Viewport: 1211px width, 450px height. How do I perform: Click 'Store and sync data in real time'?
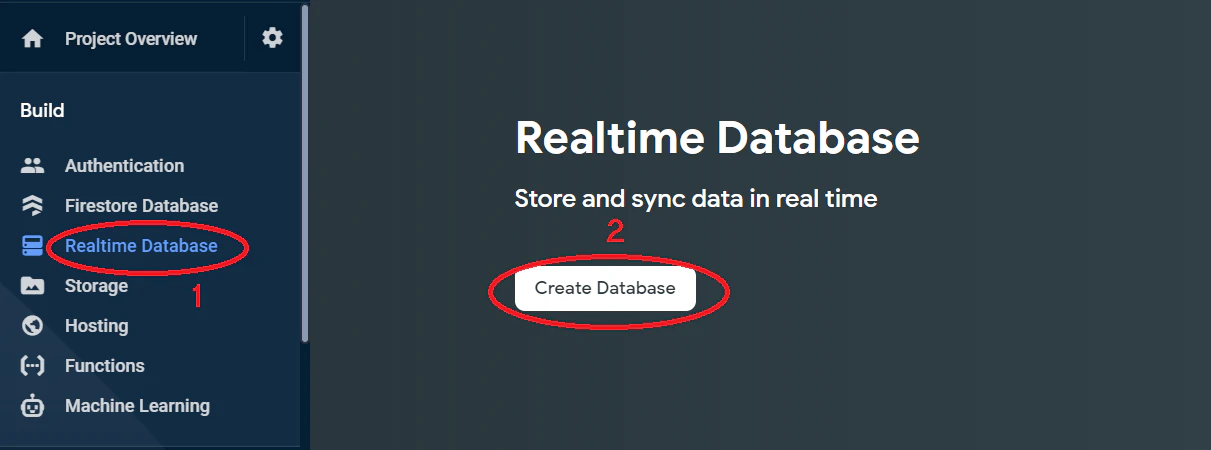pyautogui.click(x=696, y=199)
